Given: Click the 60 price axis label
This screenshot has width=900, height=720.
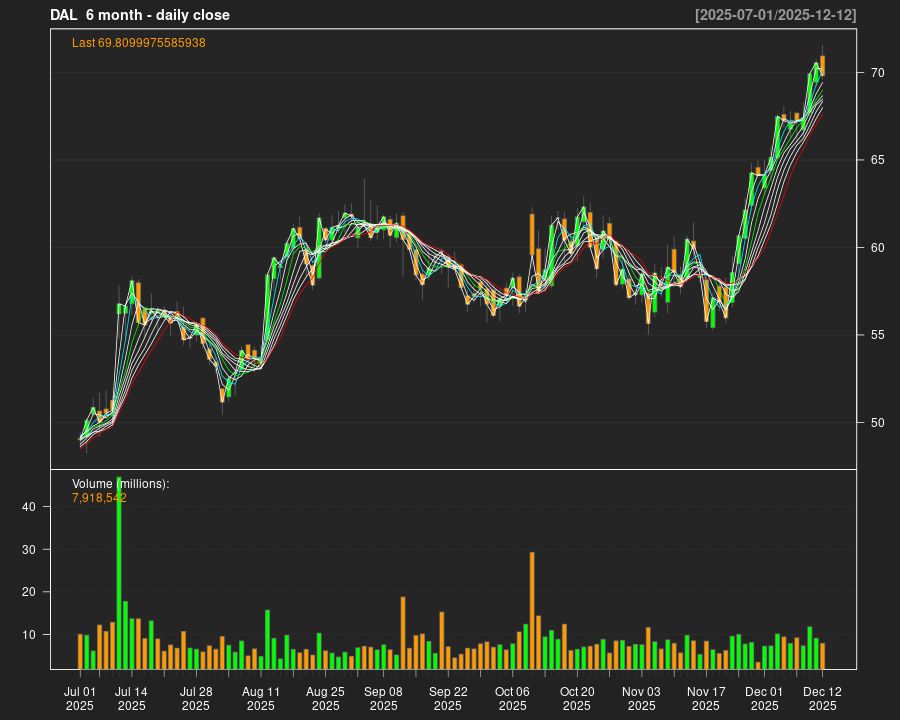Looking at the screenshot, I should [877, 248].
